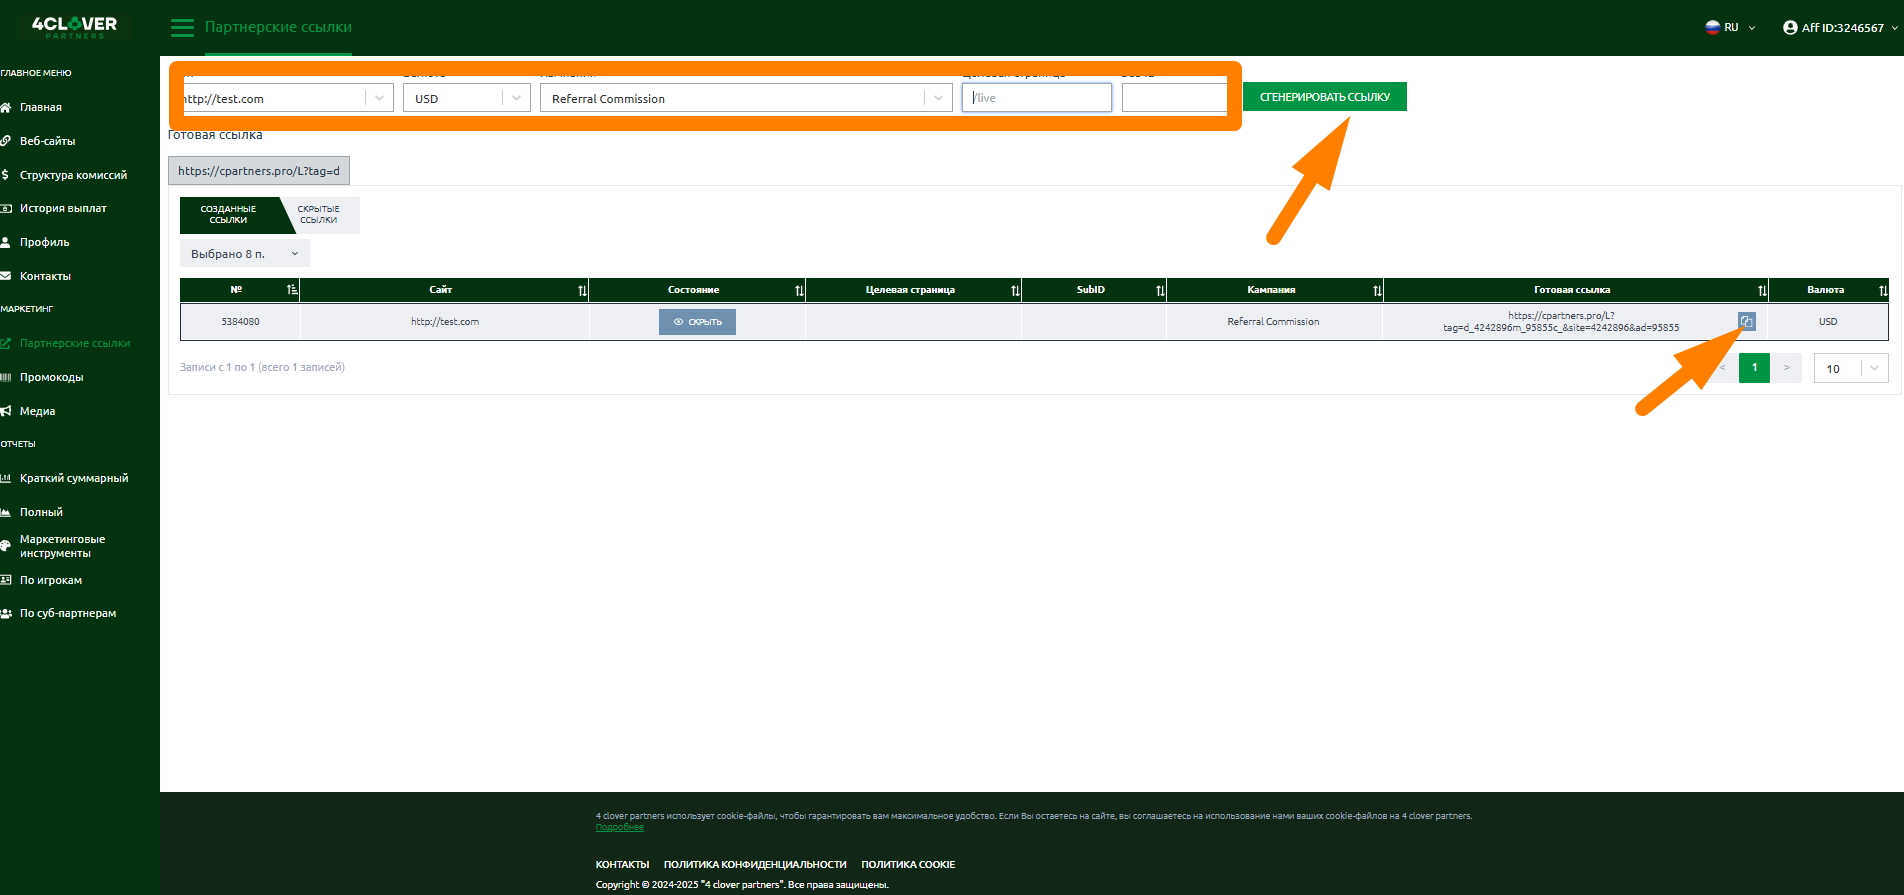Viewport: 1904px width, 895px height.
Task: Sort table by Кампания column arrows
Action: (x=1377, y=290)
